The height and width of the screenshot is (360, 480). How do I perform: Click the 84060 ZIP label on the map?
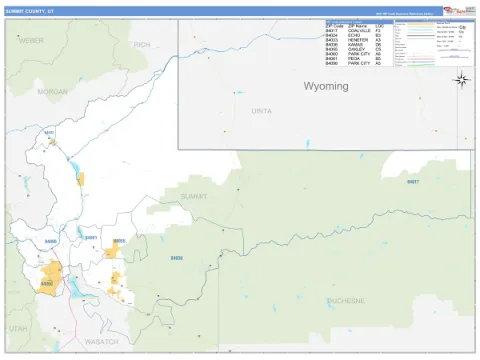pyautogui.click(x=47, y=284)
